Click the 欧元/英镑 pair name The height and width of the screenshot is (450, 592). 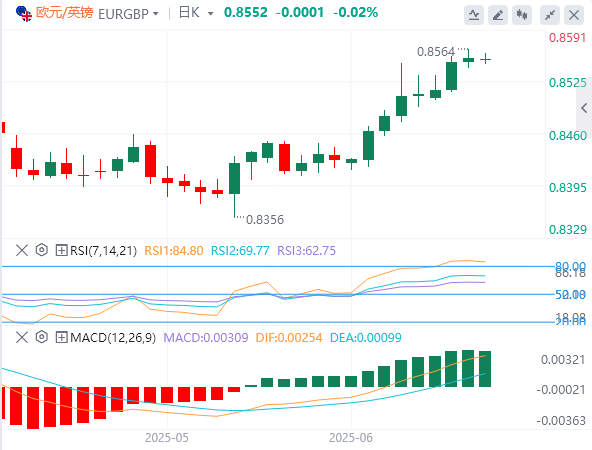coord(65,13)
